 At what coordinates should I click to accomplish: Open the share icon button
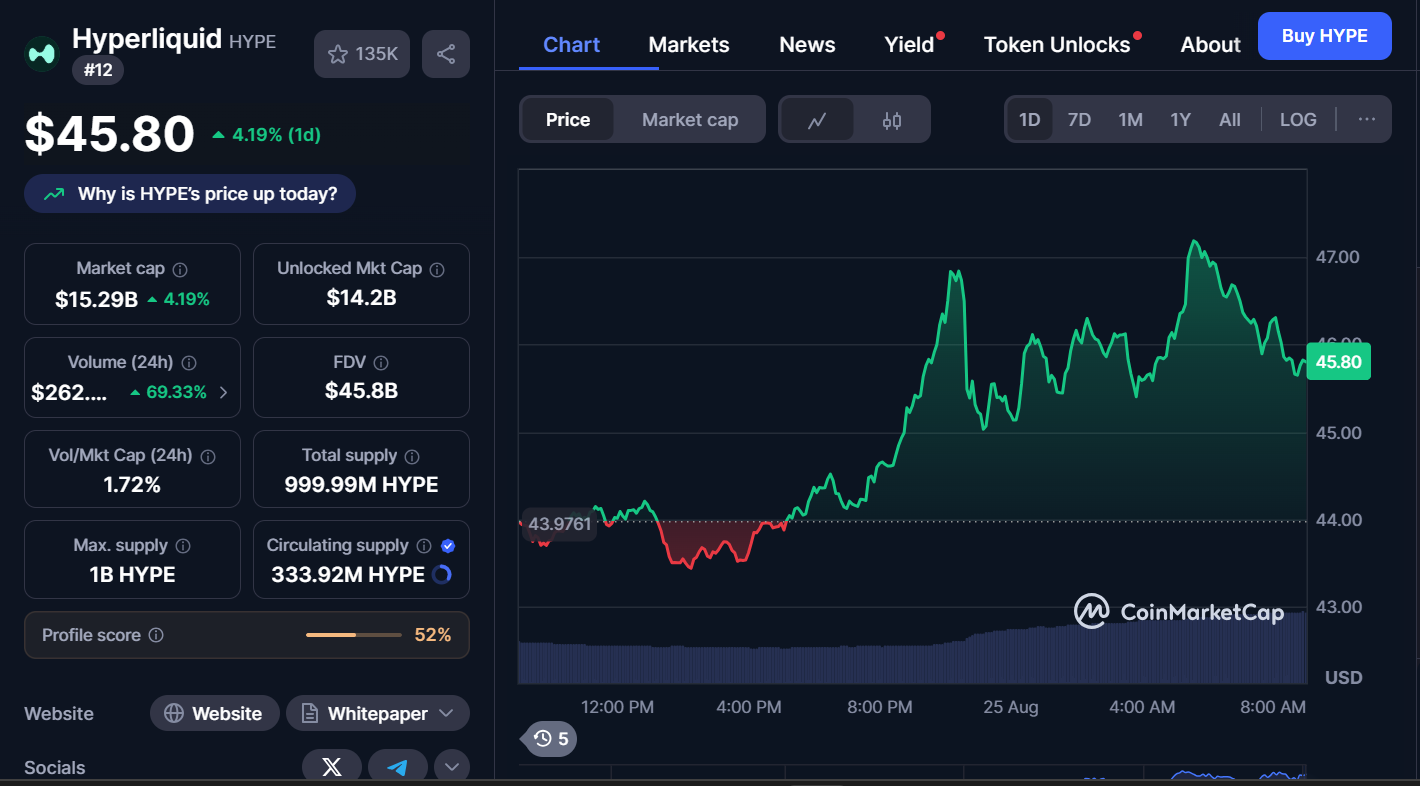(x=446, y=54)
